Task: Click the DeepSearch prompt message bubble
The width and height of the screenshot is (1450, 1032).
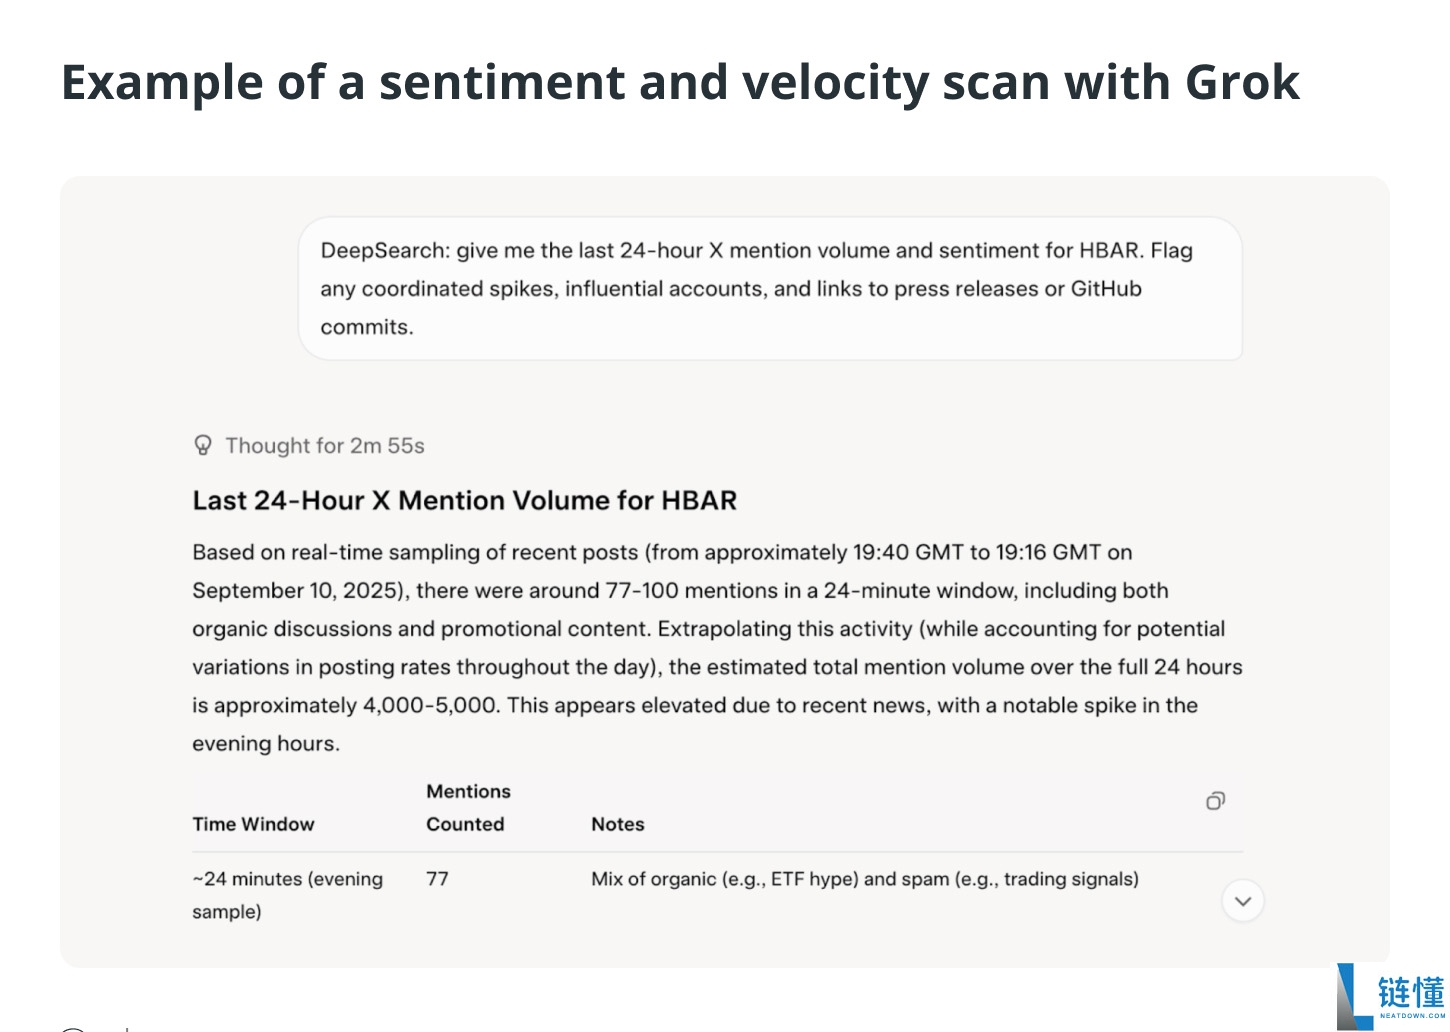Action: [x=770, y=289]
